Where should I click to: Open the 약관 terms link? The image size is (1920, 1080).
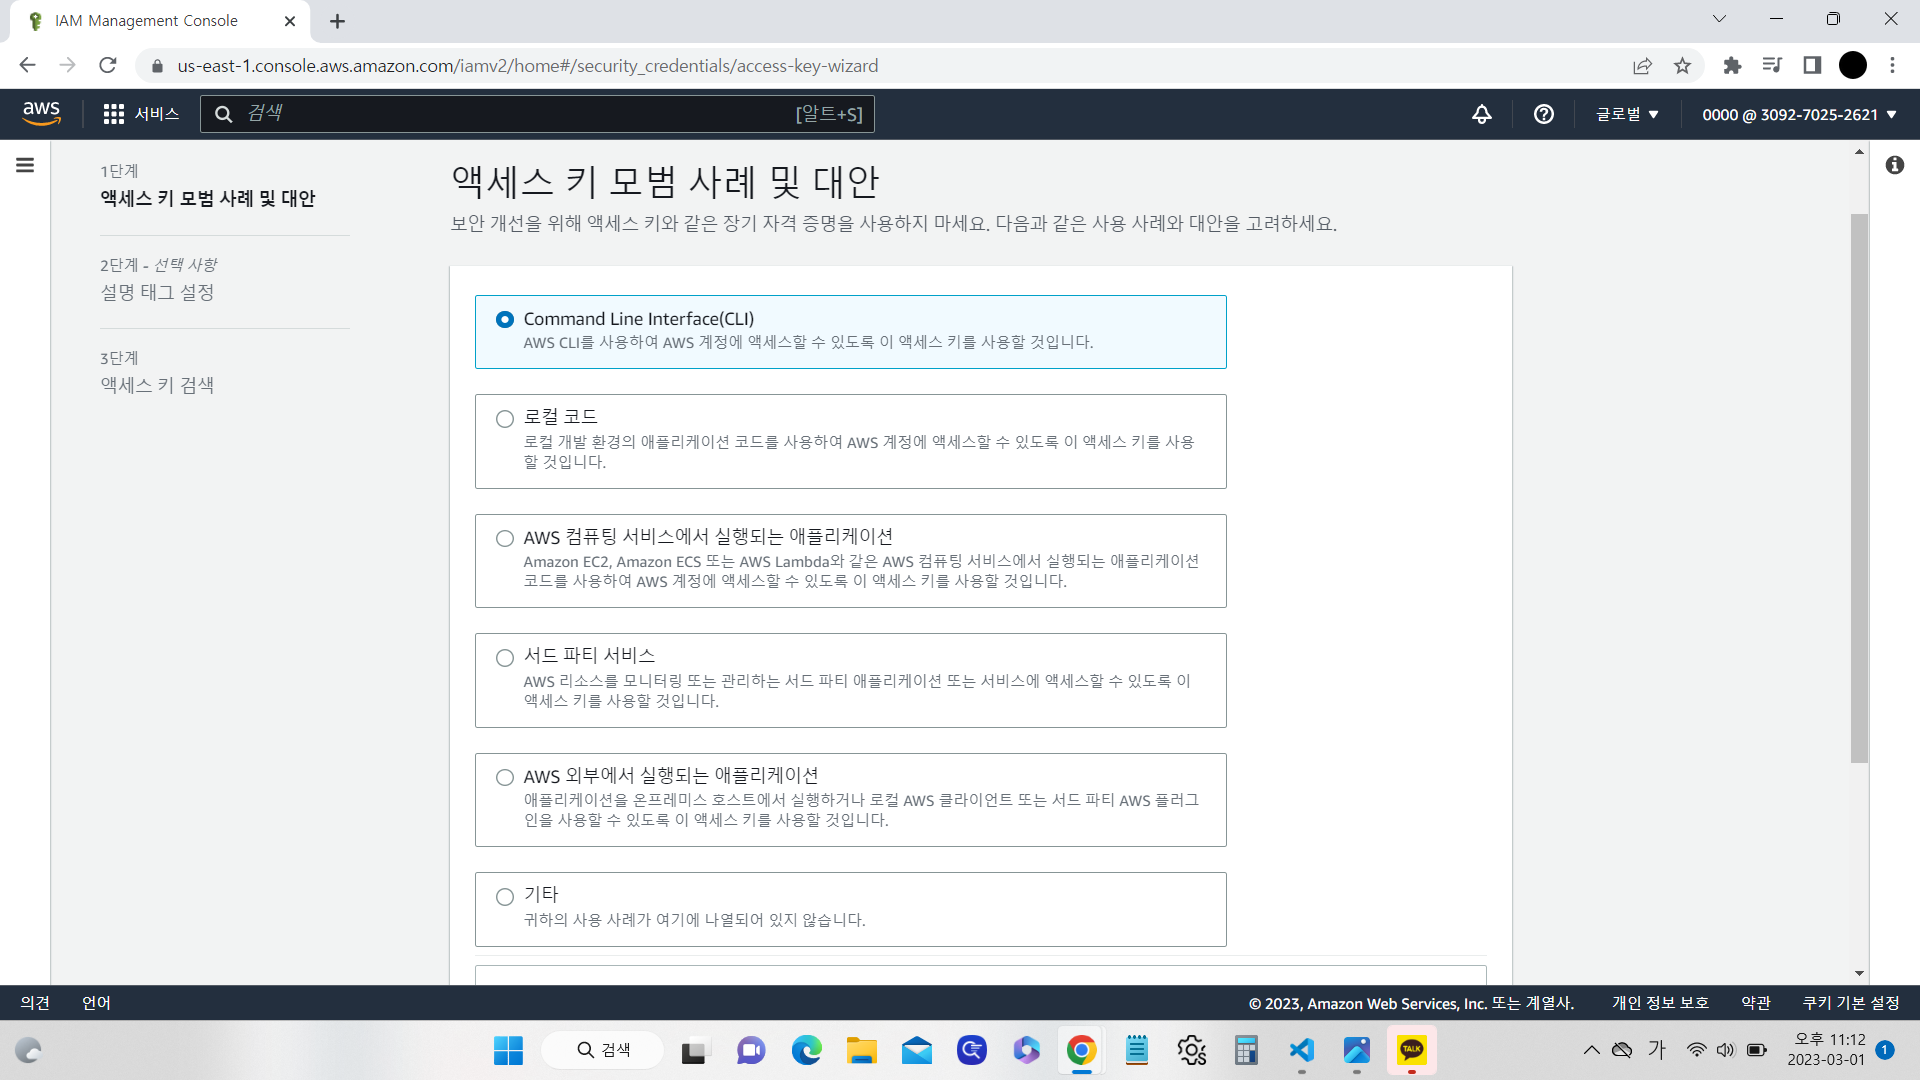click(1756, 1003)
